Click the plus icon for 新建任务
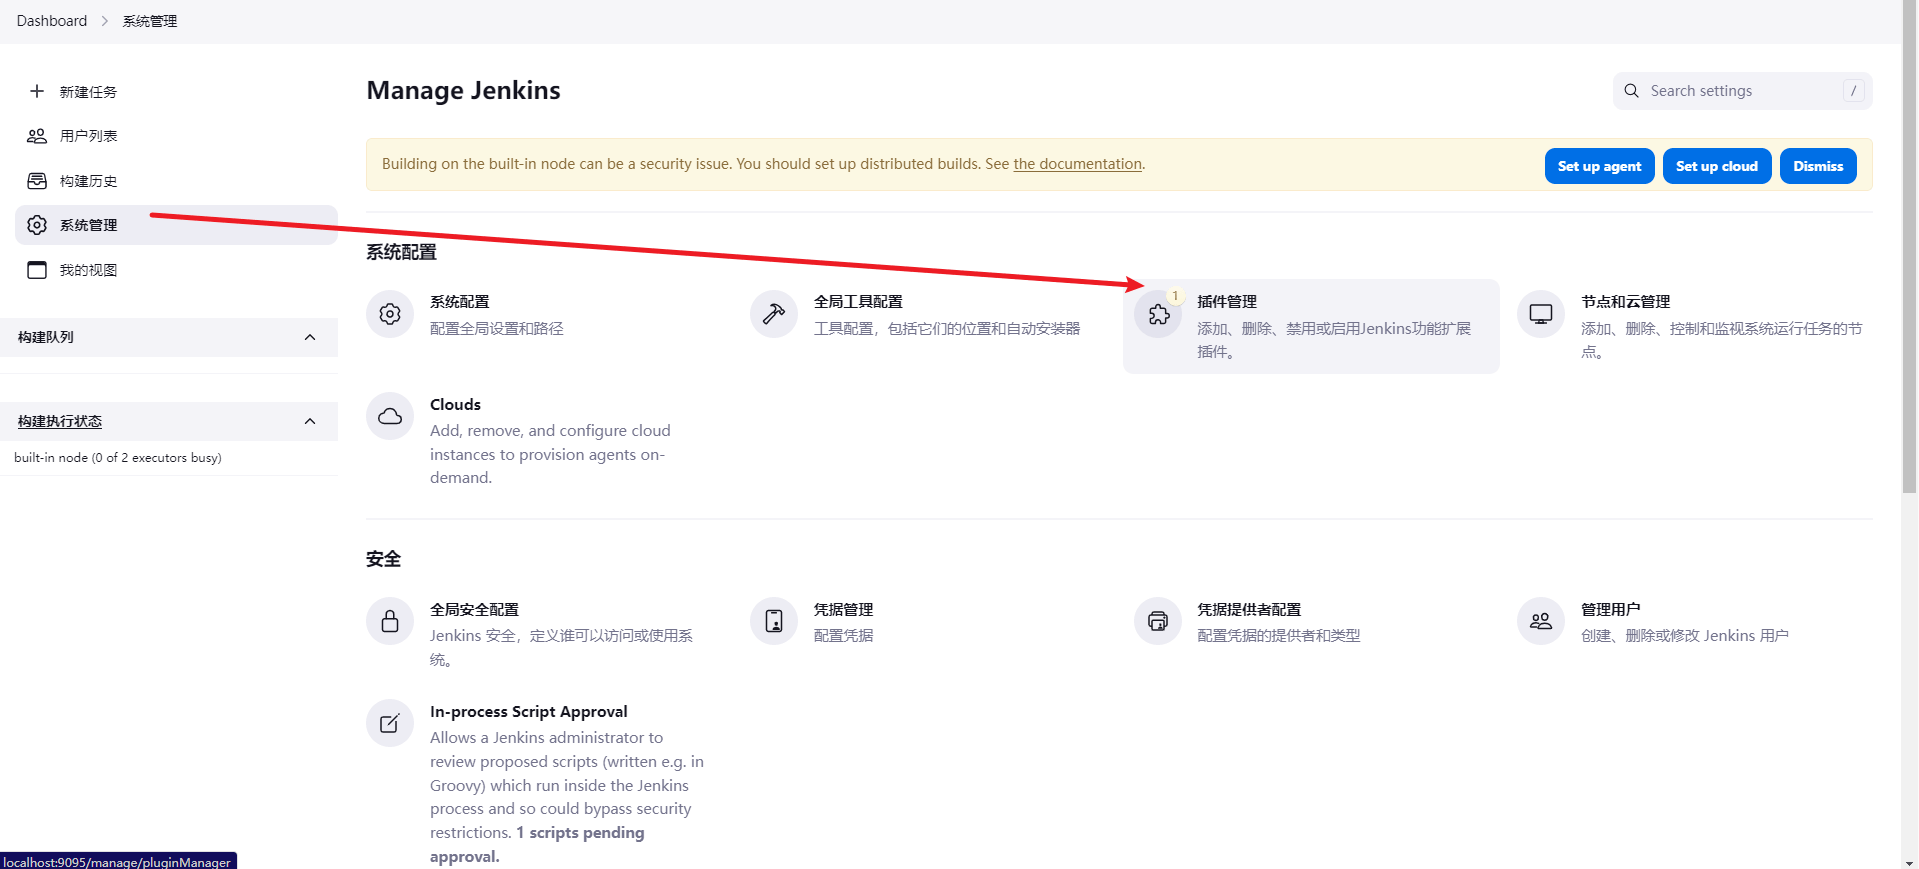Image resolution: width=1919 pixels, height=869 pixels. pos(37,91)
